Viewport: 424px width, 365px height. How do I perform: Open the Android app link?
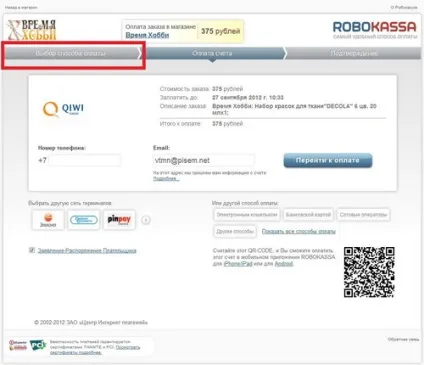point(284,264)
